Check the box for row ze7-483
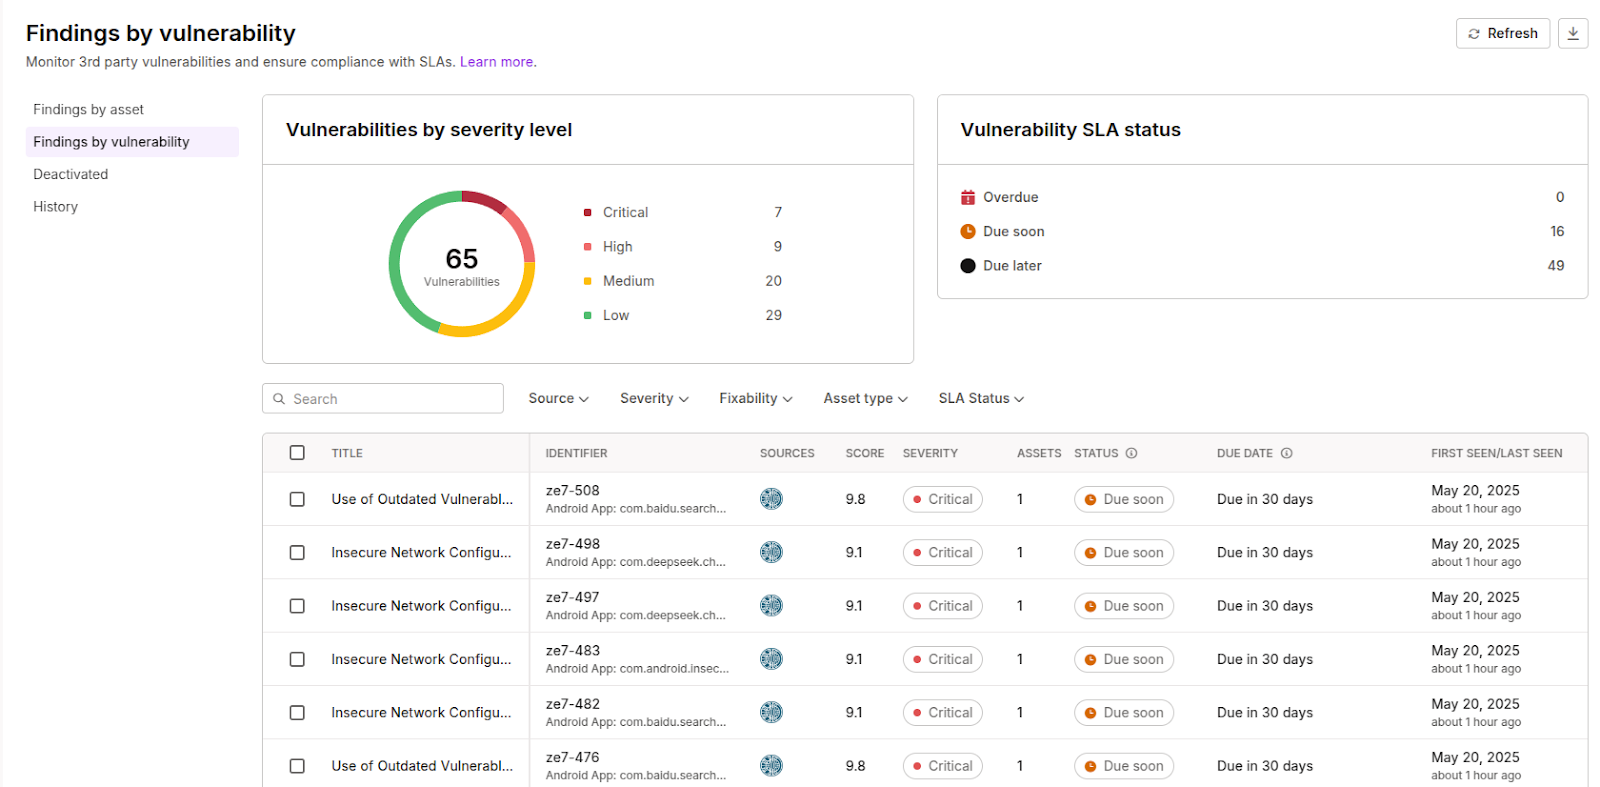This screenshot has width=1600, height=787. coord(297,659)
